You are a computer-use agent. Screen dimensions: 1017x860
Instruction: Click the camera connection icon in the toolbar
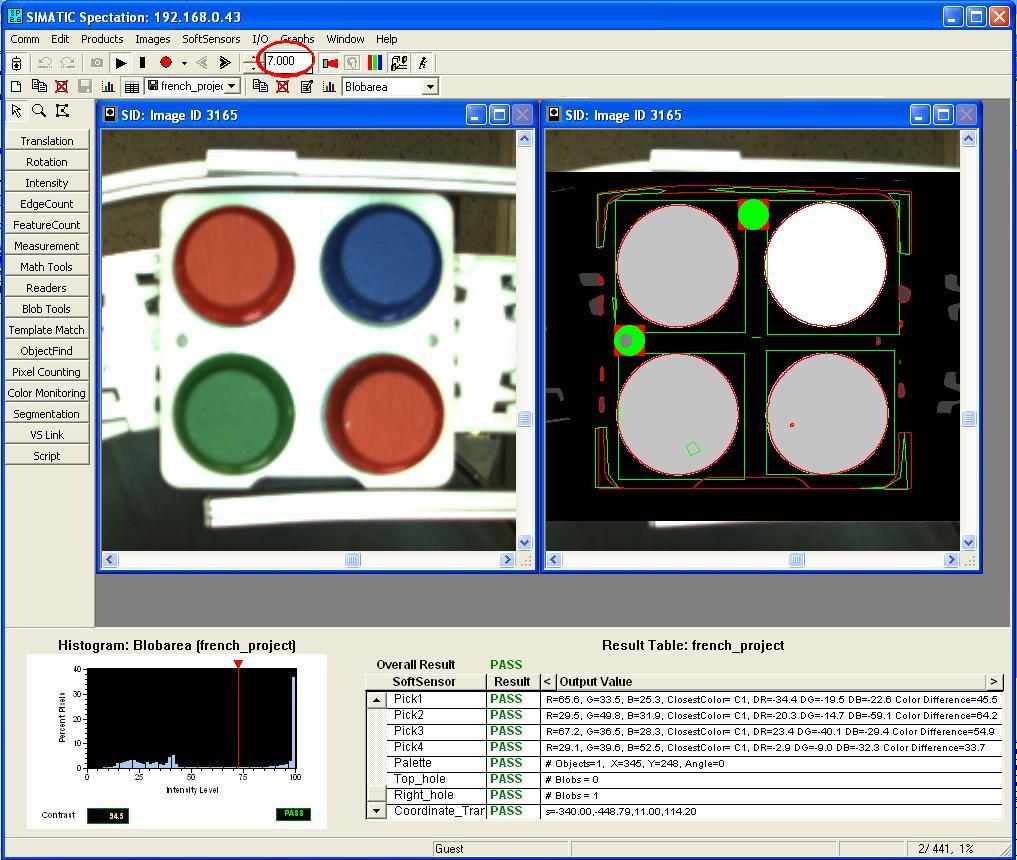pyautogui.click(x=17, y=63)
